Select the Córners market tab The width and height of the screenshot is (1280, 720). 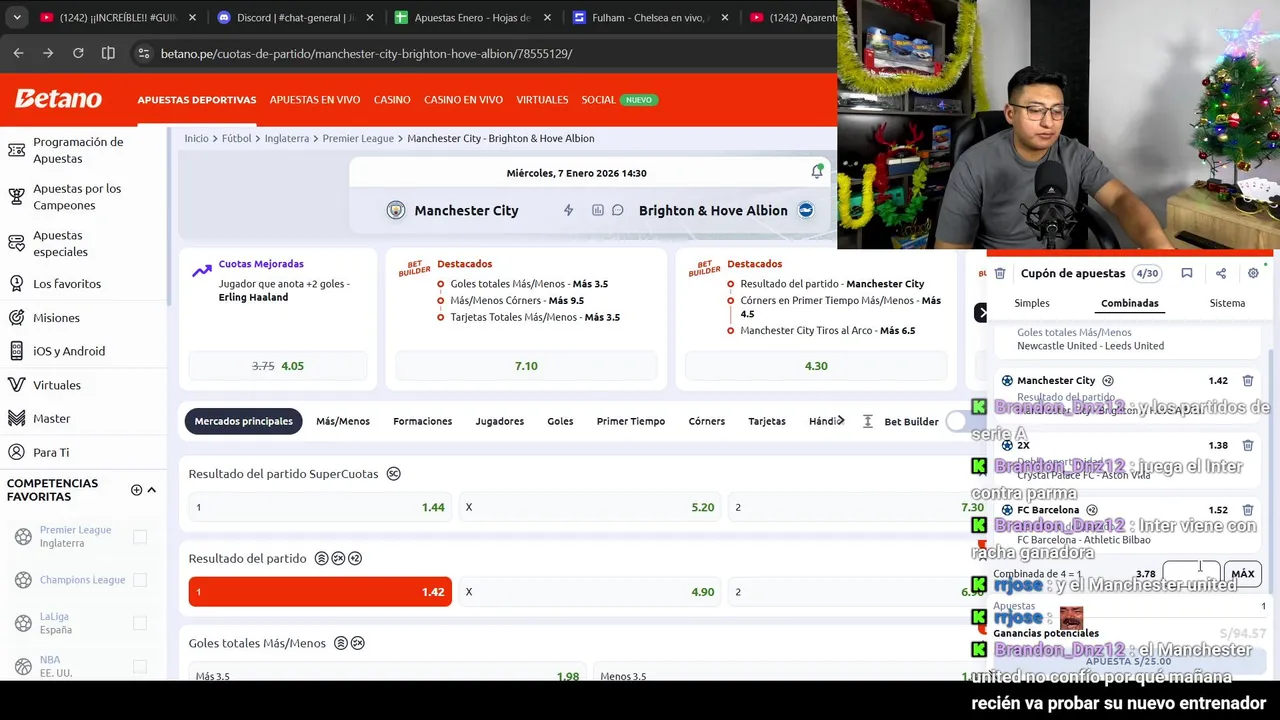(x=707, y=421)
